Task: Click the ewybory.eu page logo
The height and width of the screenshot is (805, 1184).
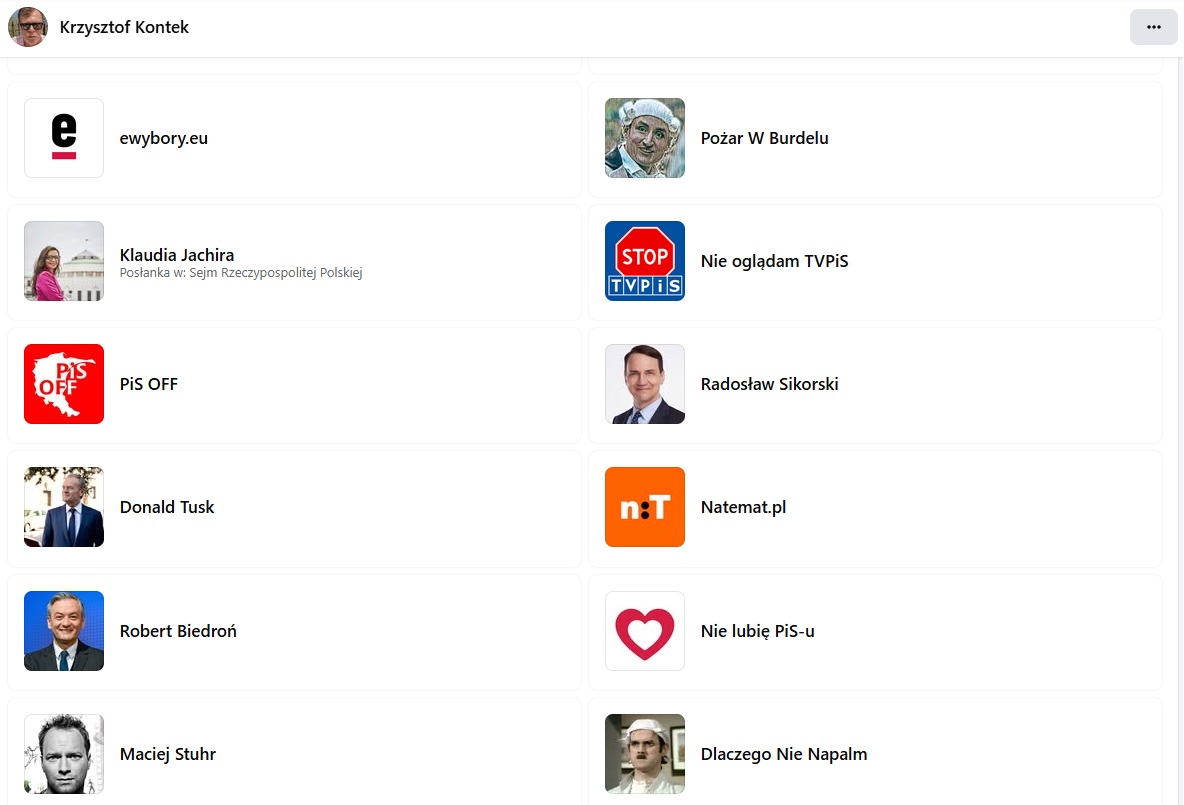Action: tap(64, 138)
